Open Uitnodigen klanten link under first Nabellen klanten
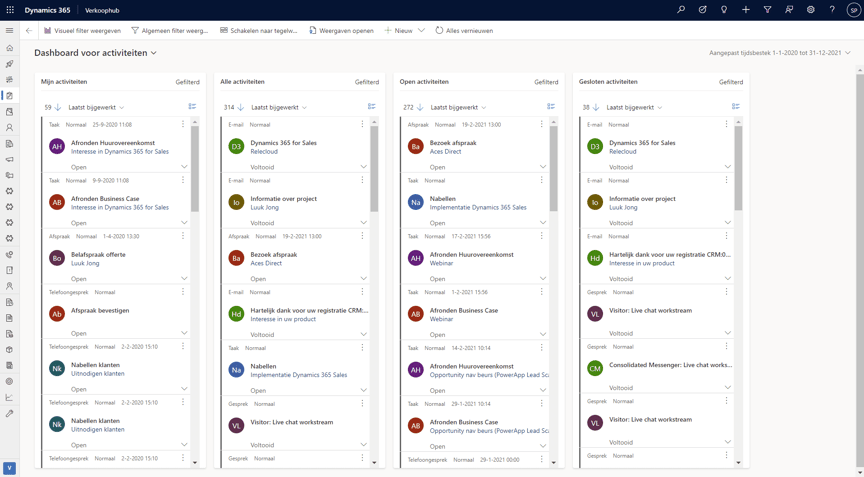Viewport: 864px width, 477px height. click(98, 373)
